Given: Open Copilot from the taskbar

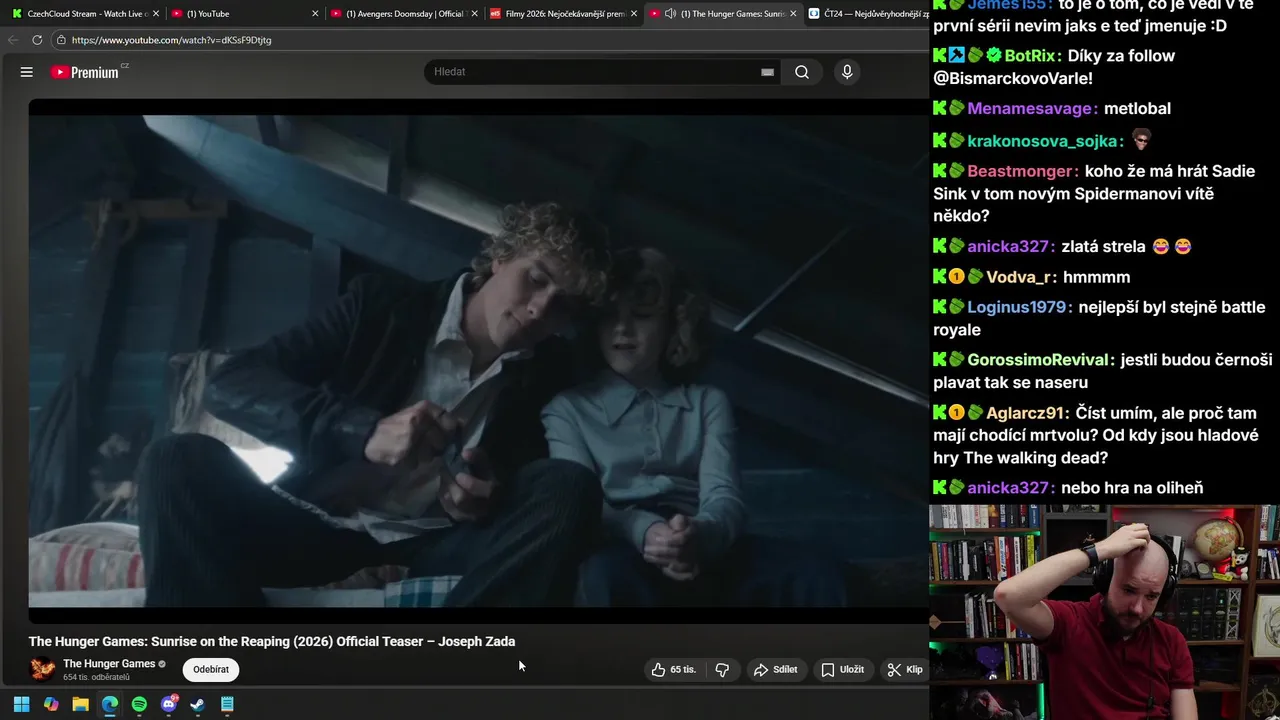Looking at the screenshot, I should (x=51, y=704).
